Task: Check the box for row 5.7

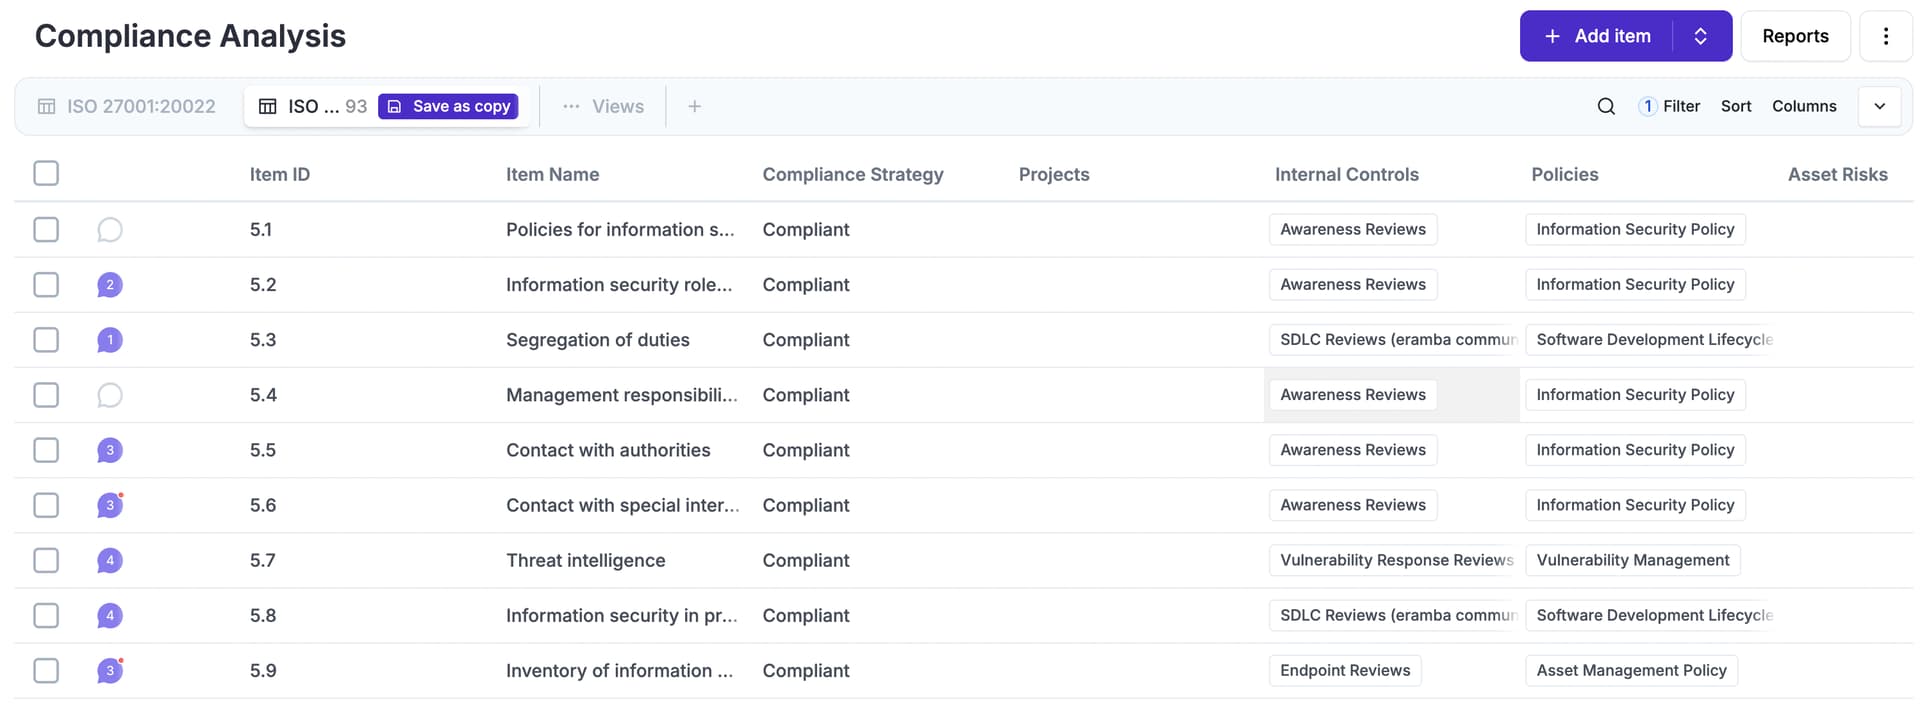Action: (x=46, y=559)
